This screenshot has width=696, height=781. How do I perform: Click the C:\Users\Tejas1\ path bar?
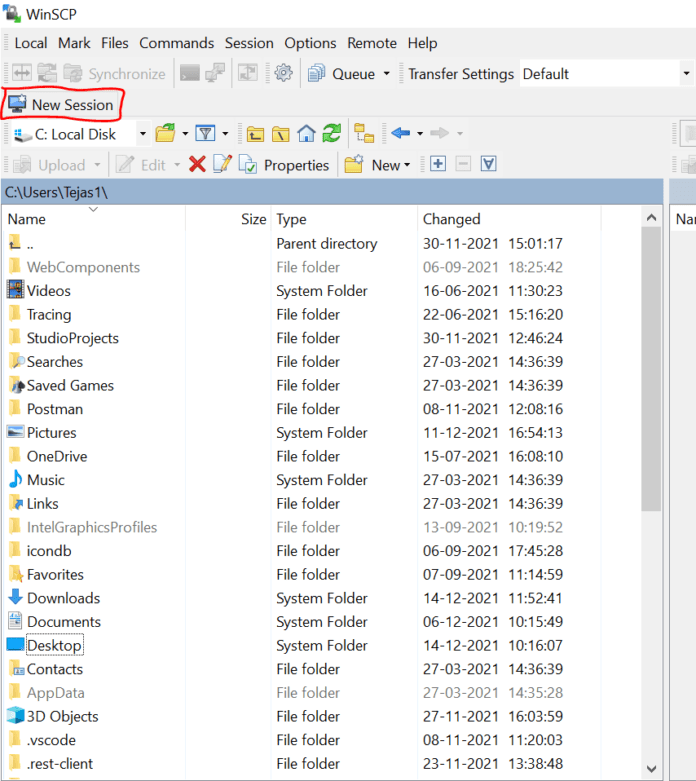coord(332,192)
